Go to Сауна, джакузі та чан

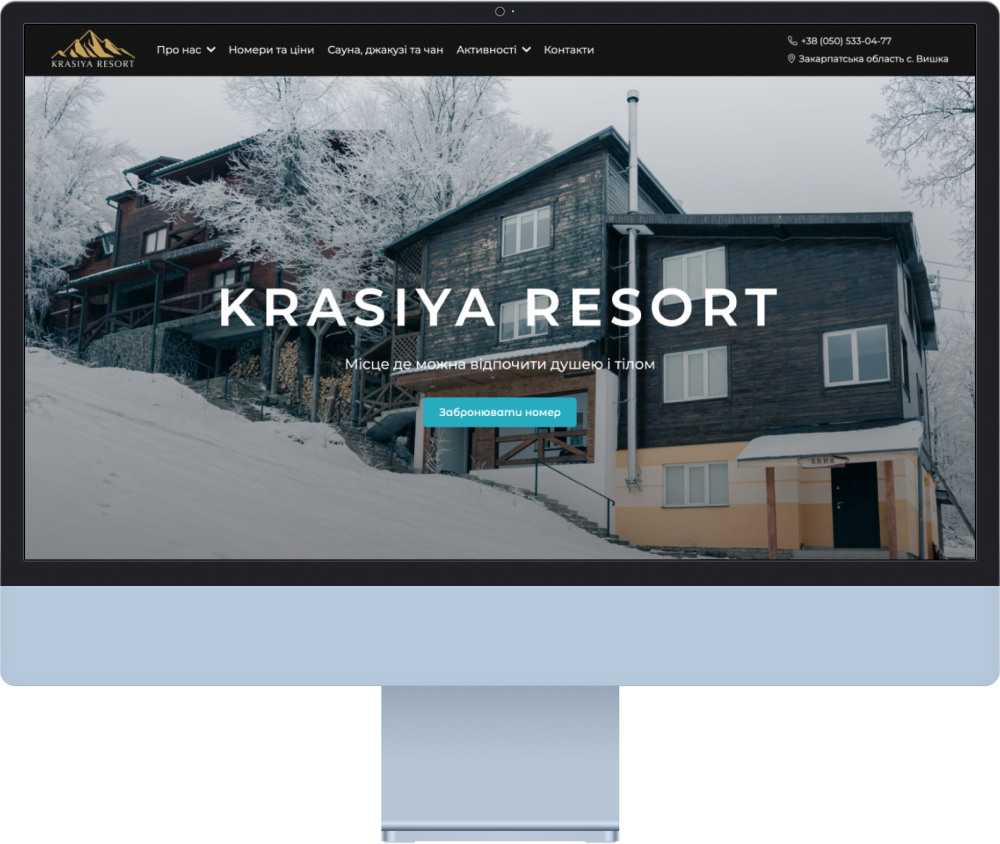(x=385, y=50)
